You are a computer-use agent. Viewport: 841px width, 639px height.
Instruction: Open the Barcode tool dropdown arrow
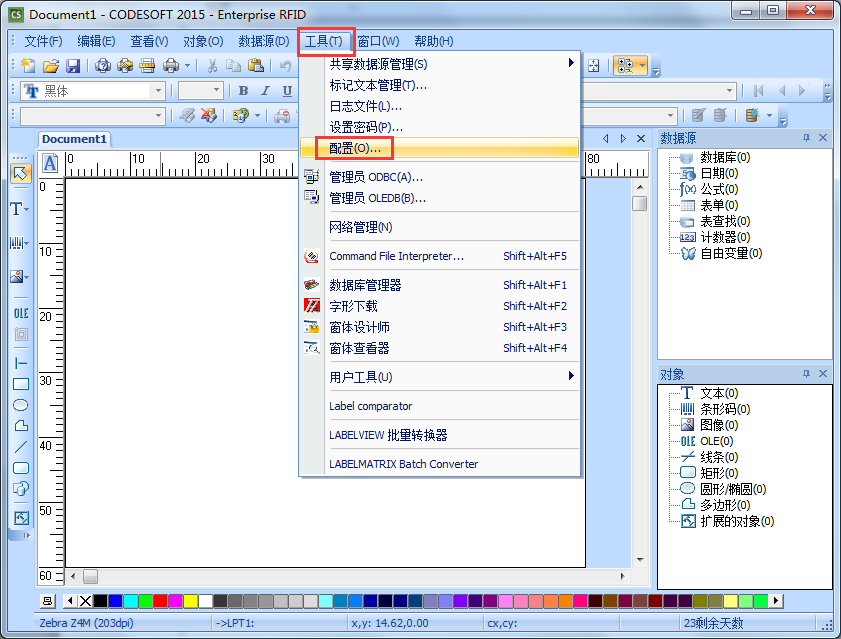(x=27, y=244)
